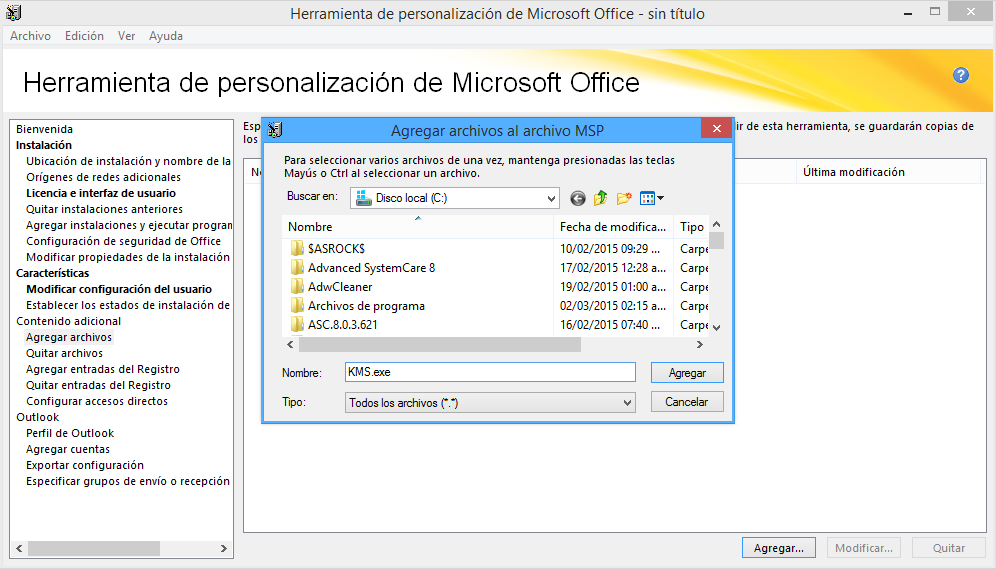The height and width of the screenshot is (569, 996).
Task: Click the main window title bar app icon
Action: [13, 13]
